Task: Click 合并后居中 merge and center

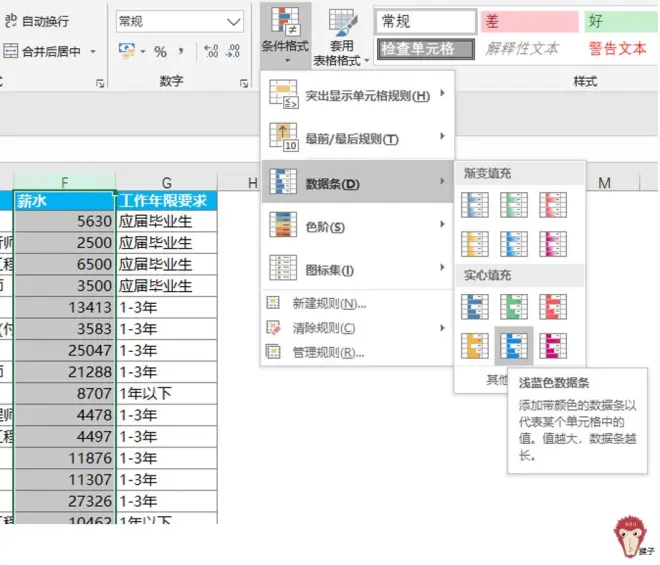Action: click(42, 51)
